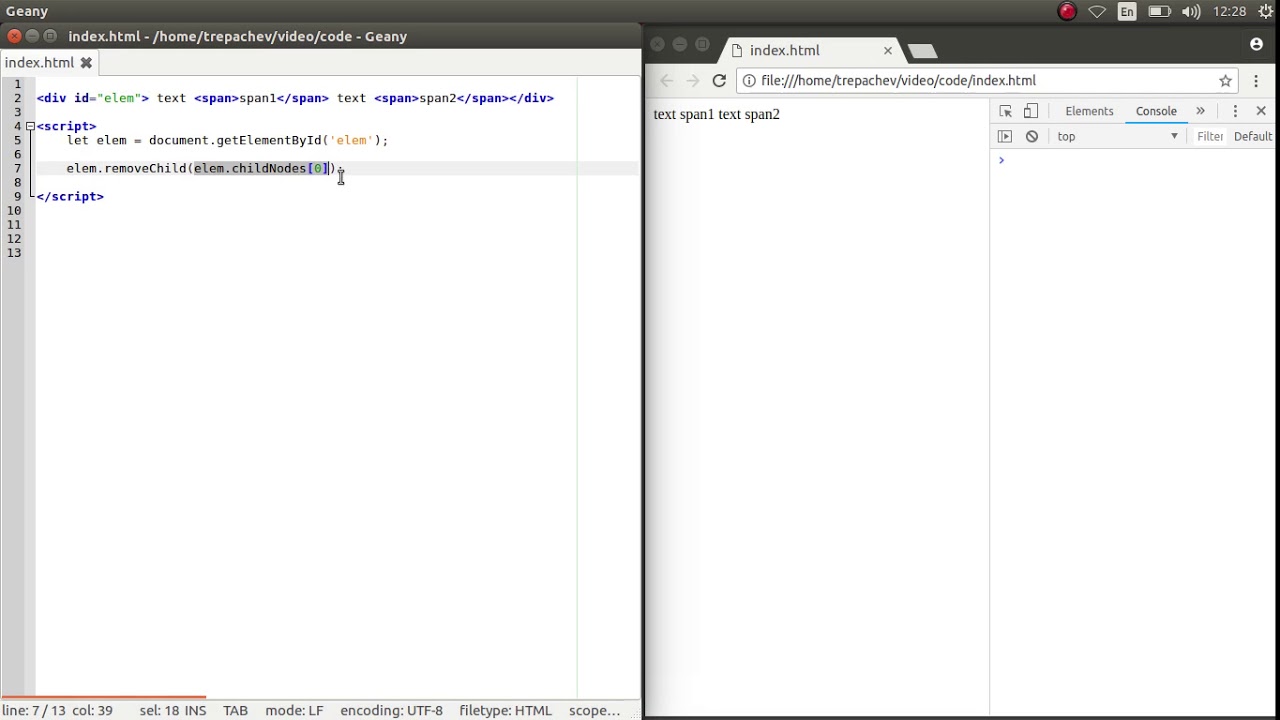The image size is (1280, 720).
Task: Open the sound volume indicator
Action: [1191, 12]
